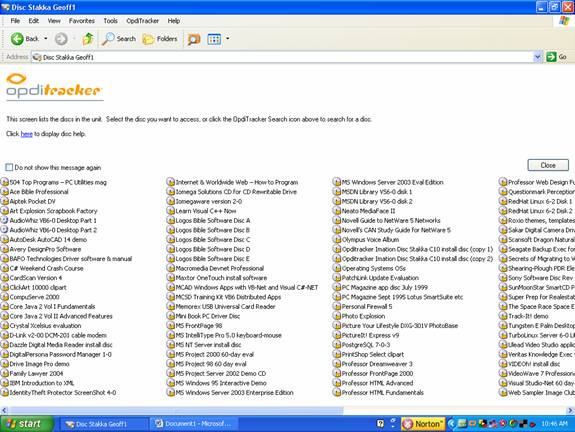
Task: Select disc icon for MS FrontPage 98
Action: coord(171,326)
